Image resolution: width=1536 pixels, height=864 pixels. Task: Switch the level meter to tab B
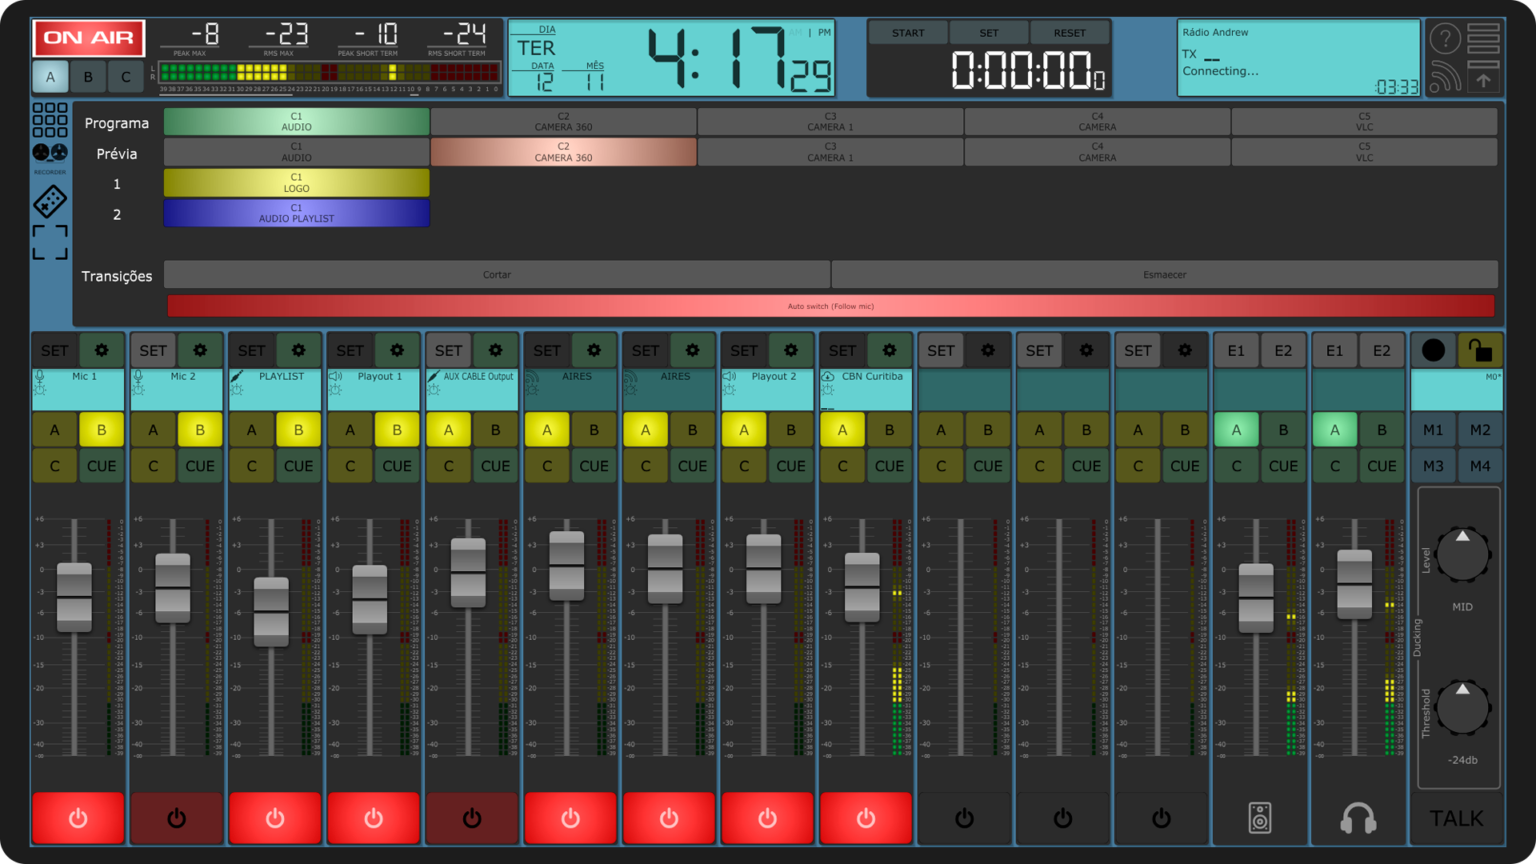[87, 76]
